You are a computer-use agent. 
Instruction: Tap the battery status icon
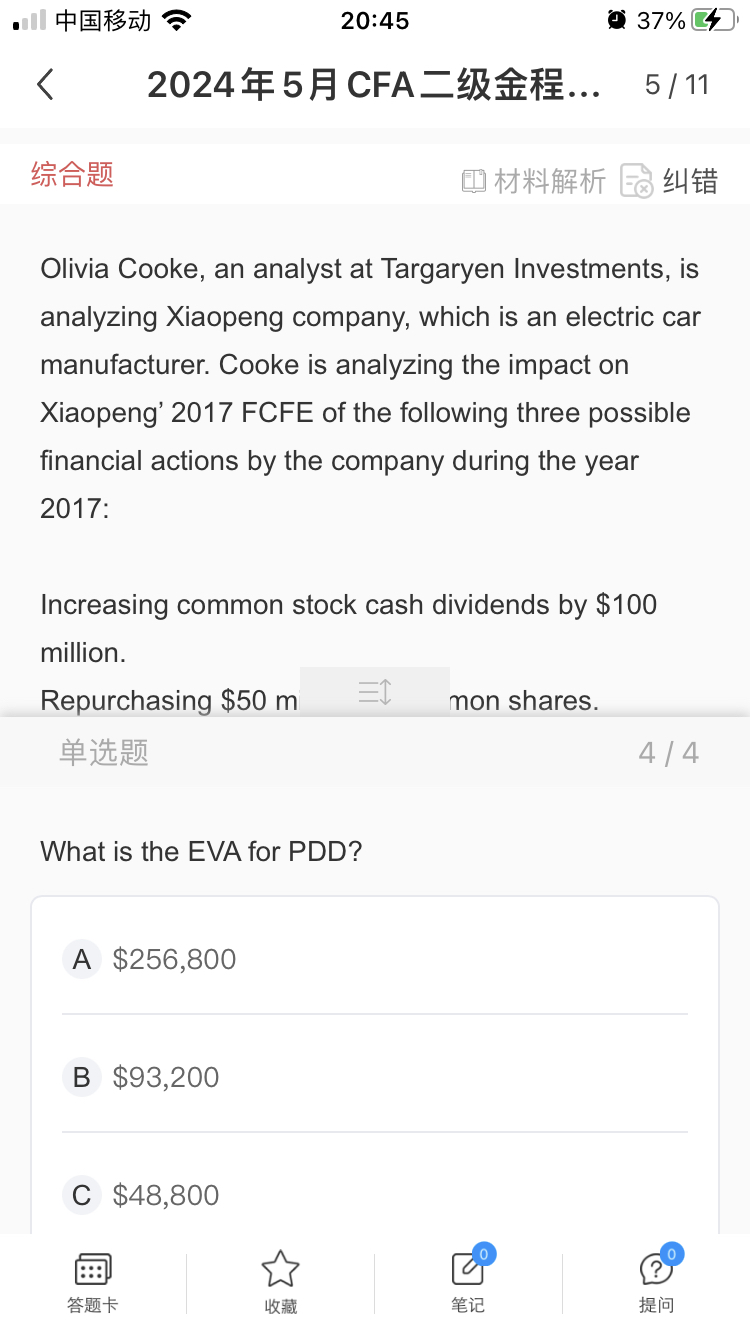tap(713, 20)
